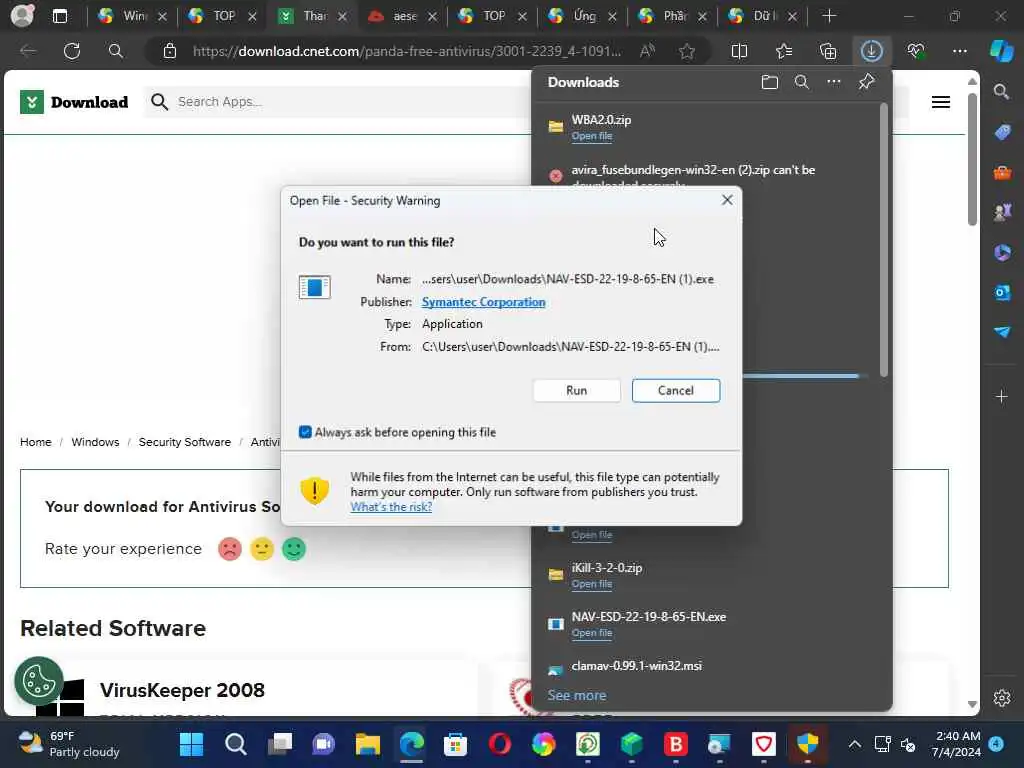The width and height of the screenshot is (1024, 768).
Task: Open Favorites list icon
Action: tap(784, 51)
